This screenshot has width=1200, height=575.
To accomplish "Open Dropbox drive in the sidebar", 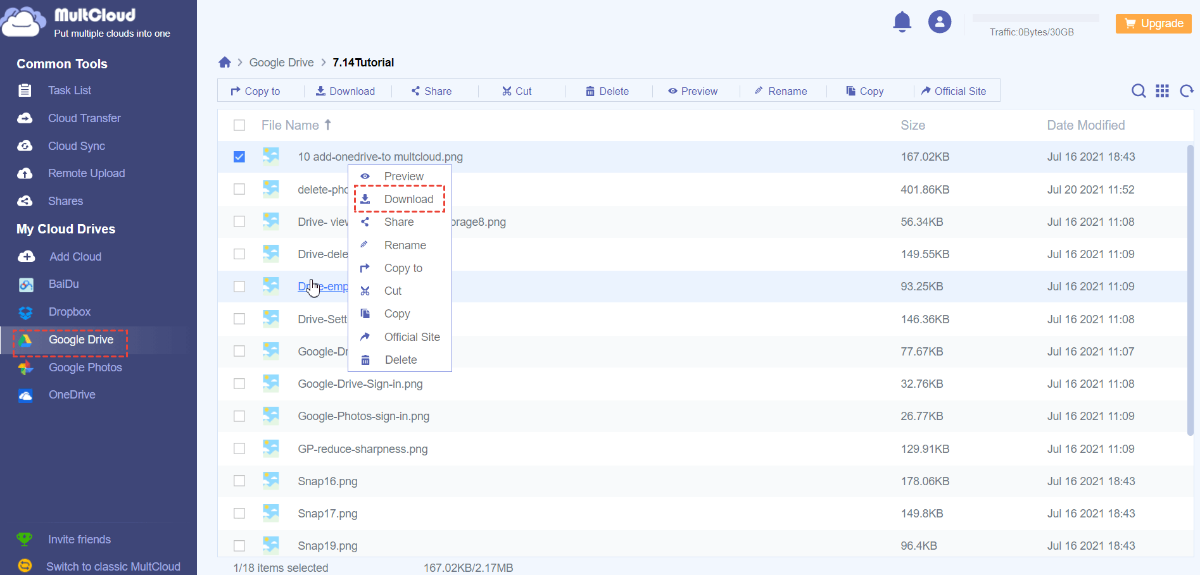I will 69,312.
